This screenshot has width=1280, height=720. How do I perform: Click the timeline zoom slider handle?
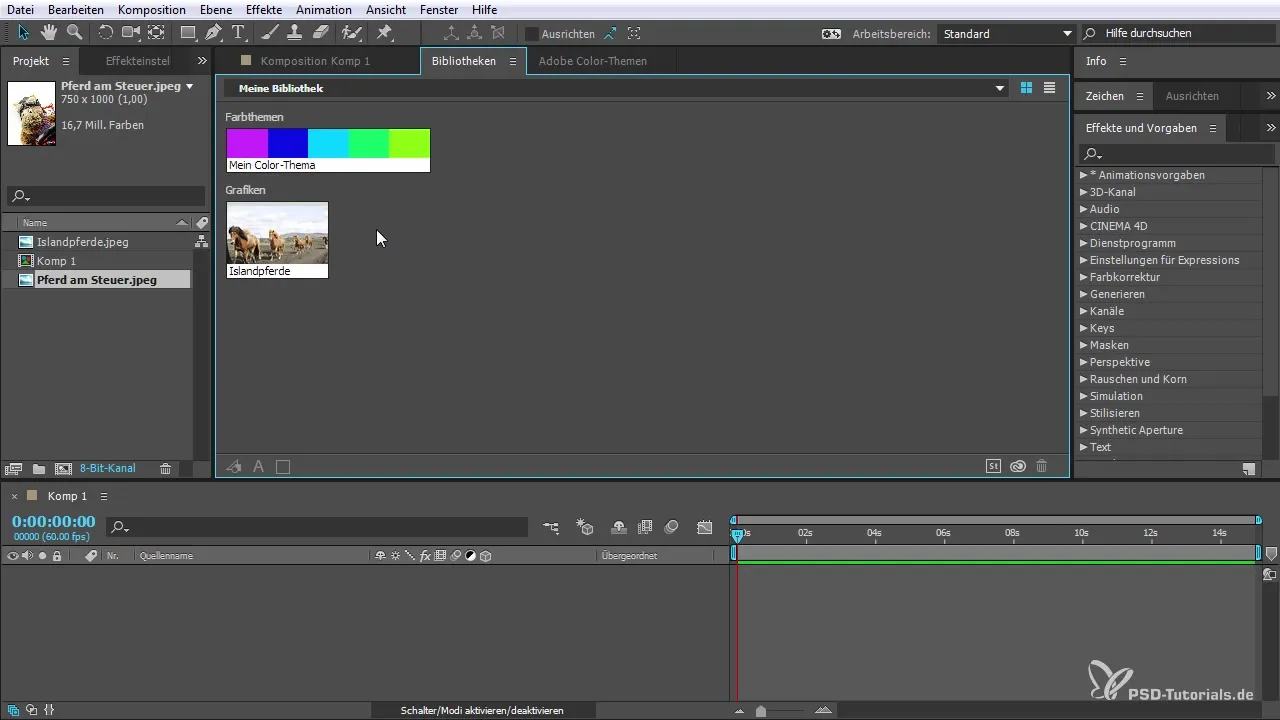pos(761,711)
